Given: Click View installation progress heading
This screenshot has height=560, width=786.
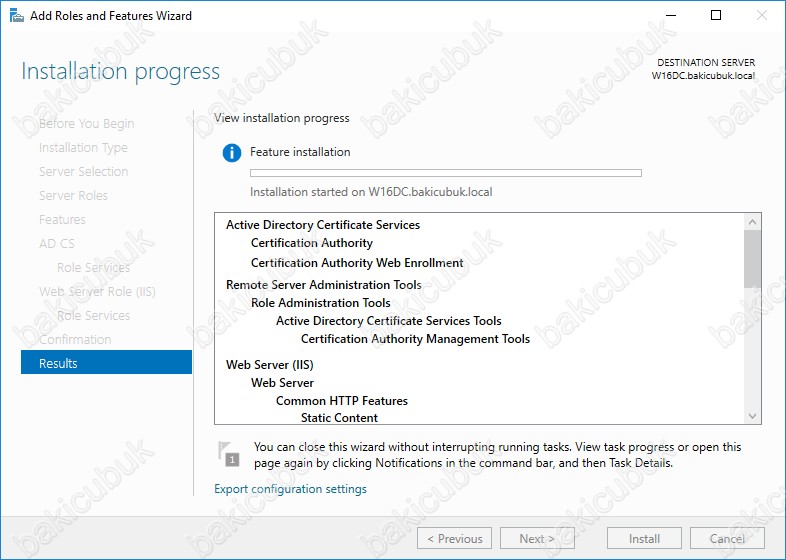Looking at the screenshot, I should pyautogui.click(x=282, y=118).
